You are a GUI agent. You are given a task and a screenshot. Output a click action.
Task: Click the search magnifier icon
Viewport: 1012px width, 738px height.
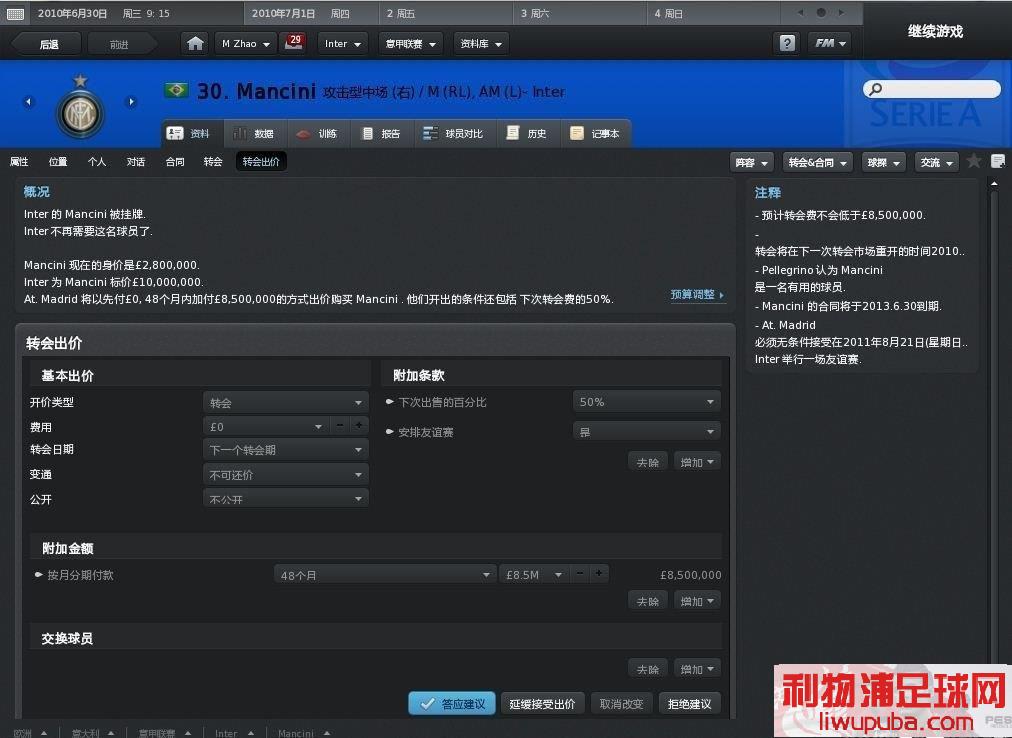(x=875, y=89)
